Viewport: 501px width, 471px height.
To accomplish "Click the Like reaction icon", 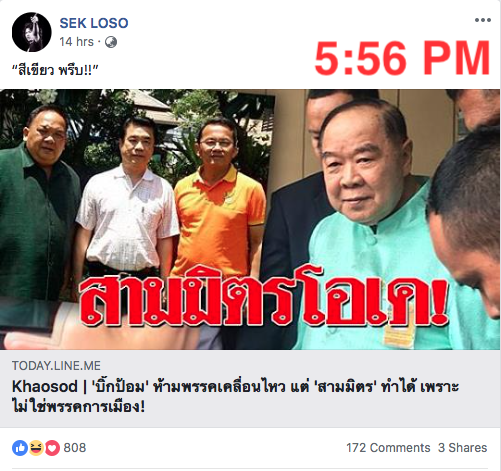I will click(20, 448).
